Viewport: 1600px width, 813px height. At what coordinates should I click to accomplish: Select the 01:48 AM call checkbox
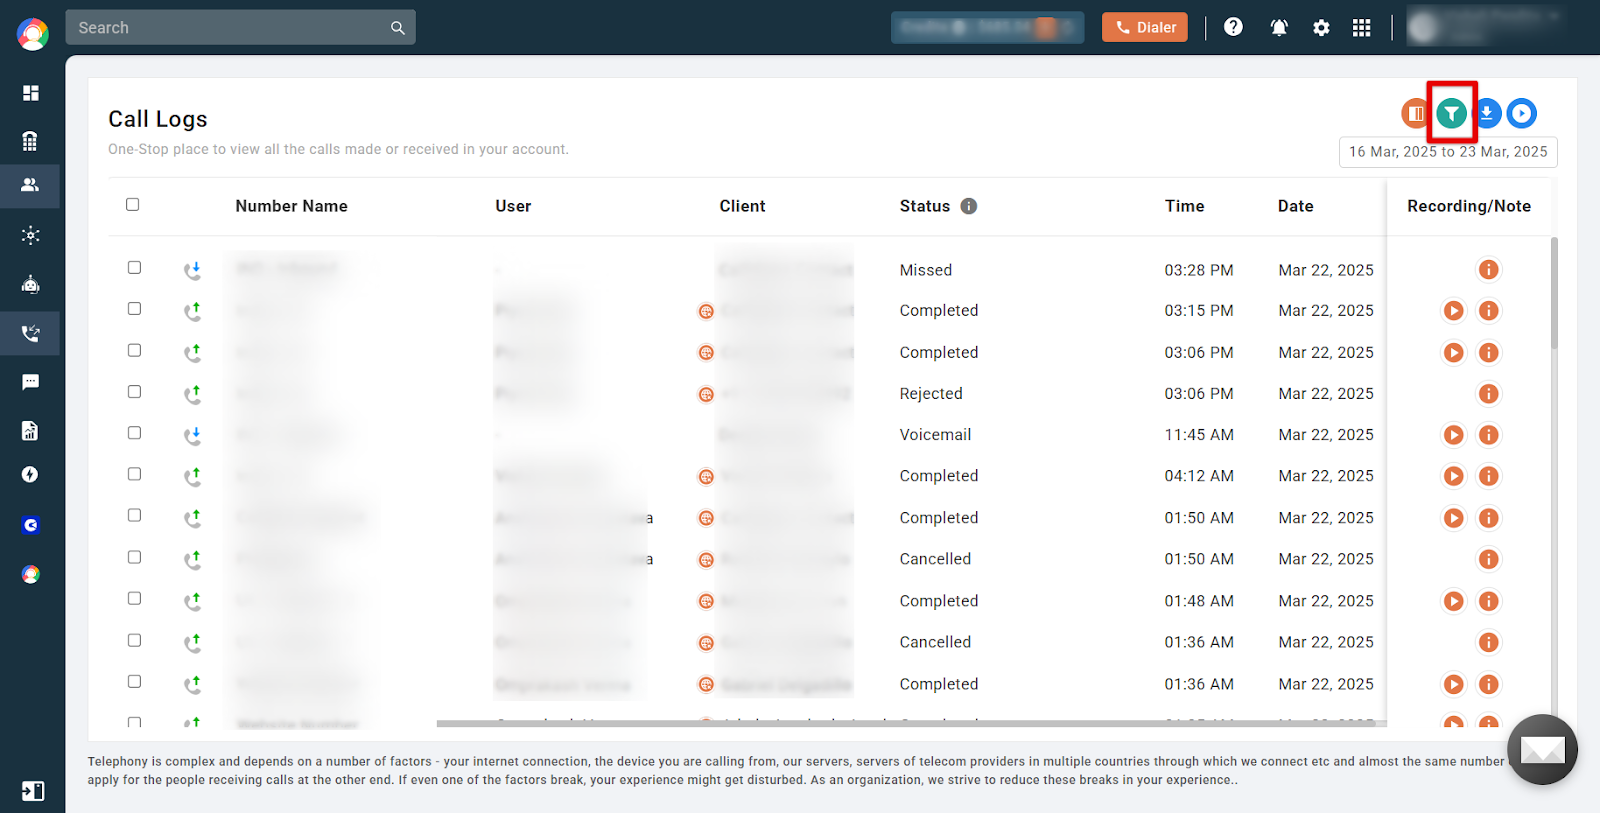(134, 598)
